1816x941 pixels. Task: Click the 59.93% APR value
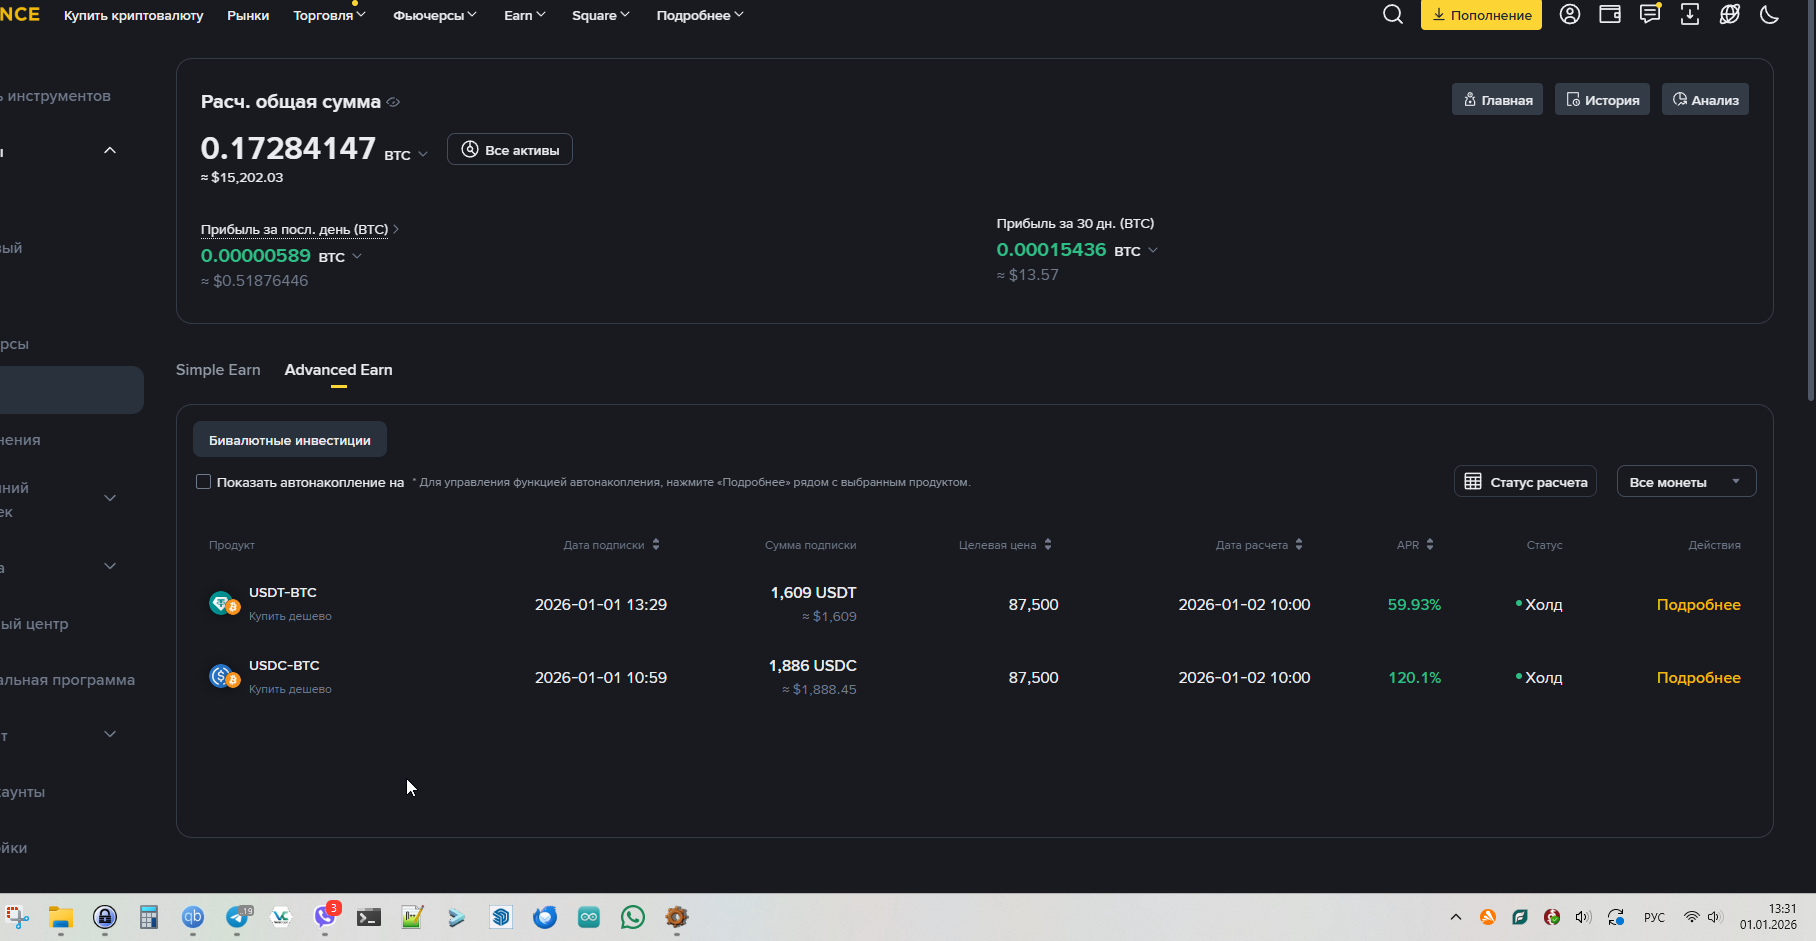click(x=1414, y=605)
